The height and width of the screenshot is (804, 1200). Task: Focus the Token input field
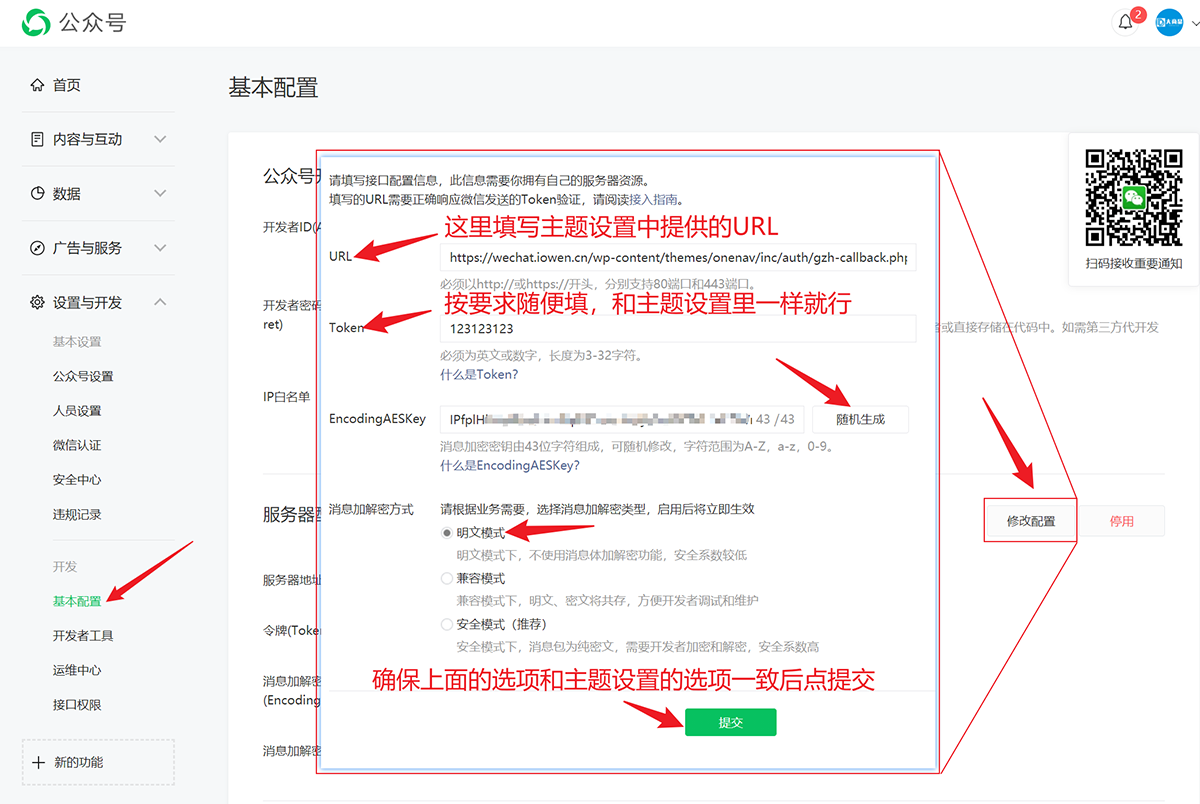[x=678, y=329]
